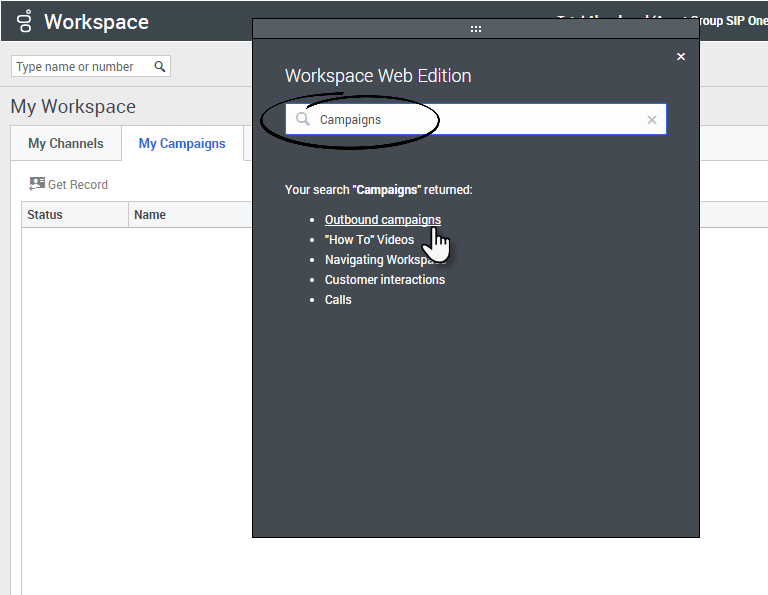The image size is (768, 595).
Task: Clear the Campaigns search text
Action: pyautogui.click(x=651, y=119)
